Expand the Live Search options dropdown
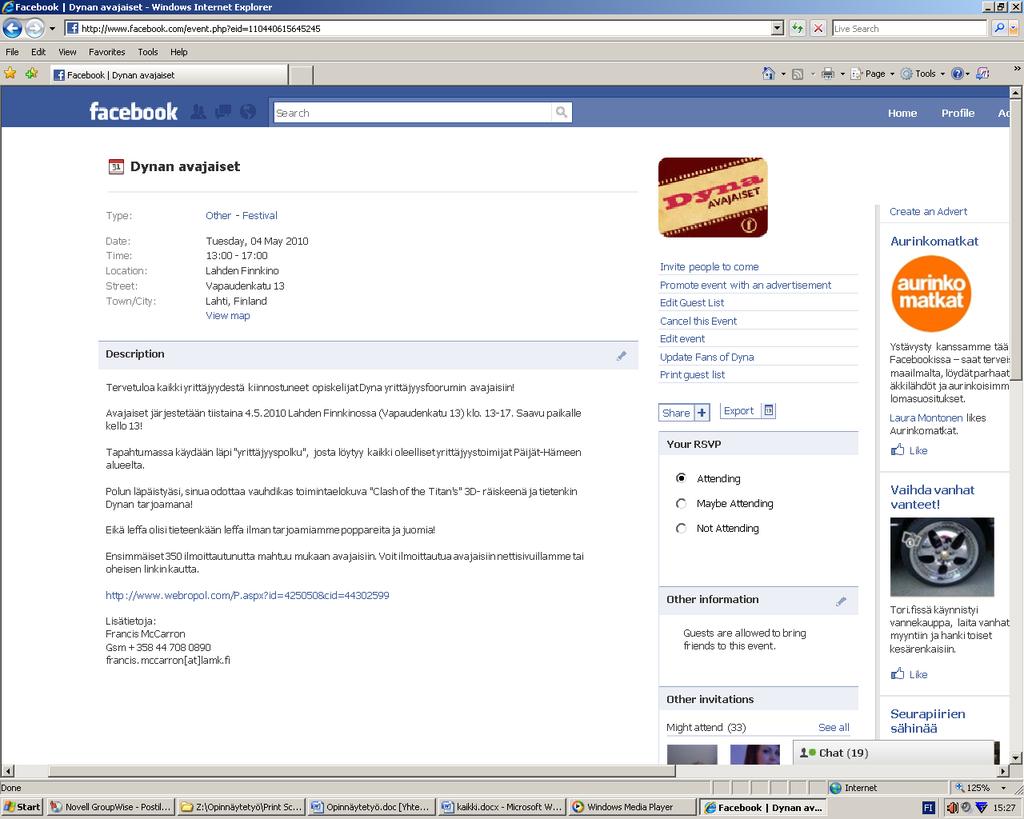 [x=1013, y=28]
